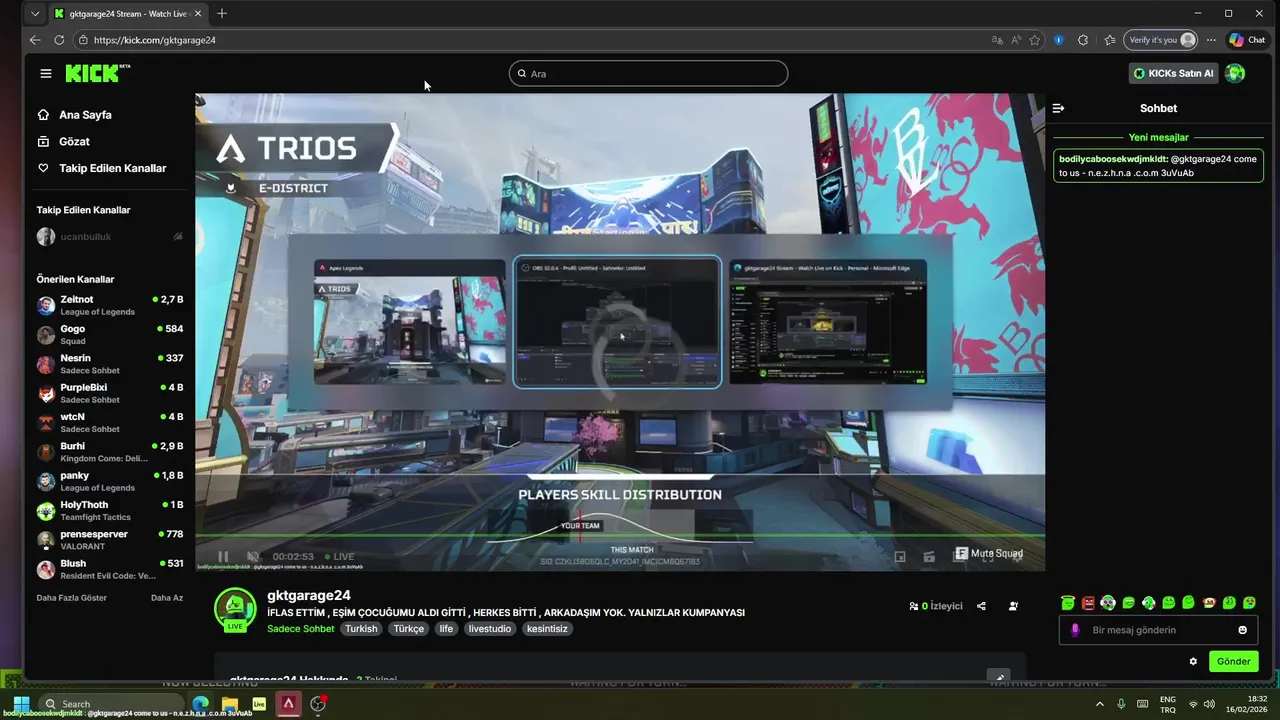Click the Yeni mesajlar divider
The width and height of the screenshot is (1280, 720).
click(x=1158, y=137)
